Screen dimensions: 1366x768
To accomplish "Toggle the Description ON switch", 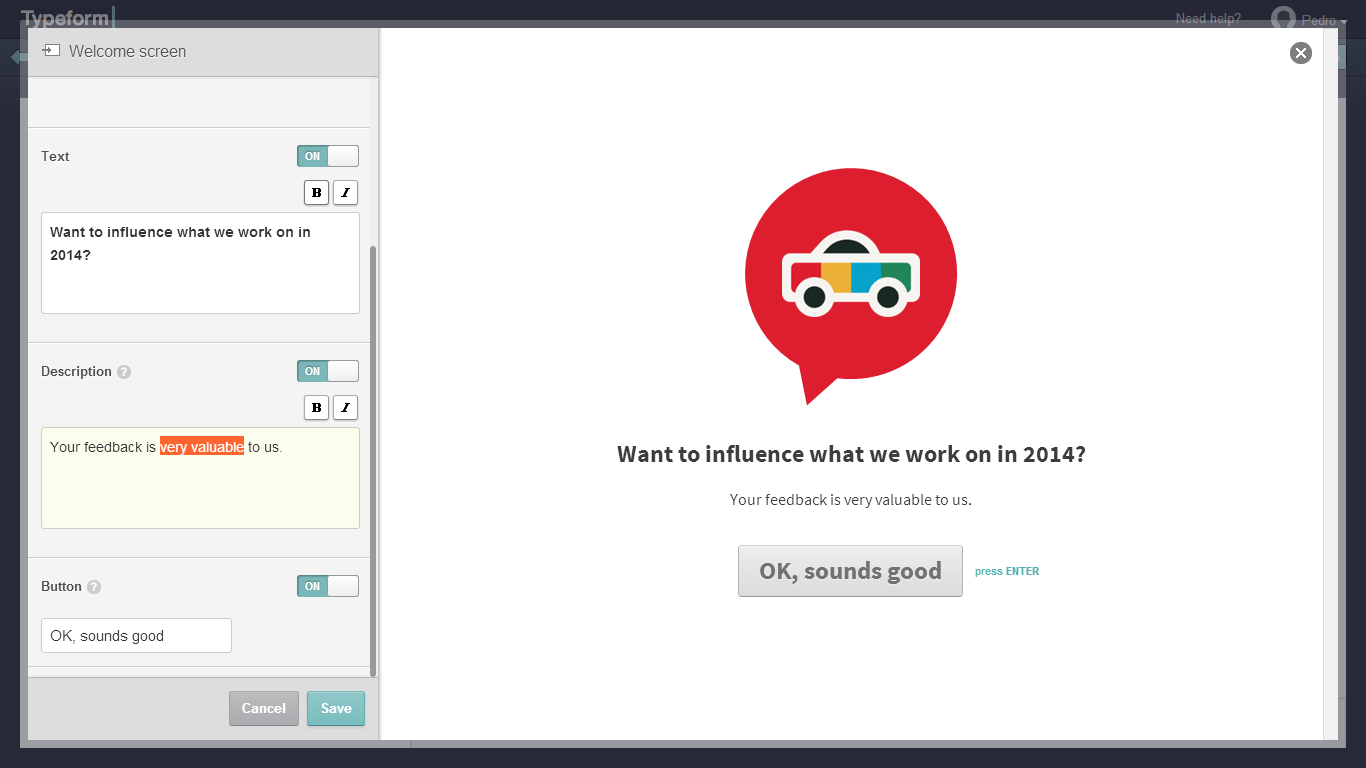I will click(328, 371).
